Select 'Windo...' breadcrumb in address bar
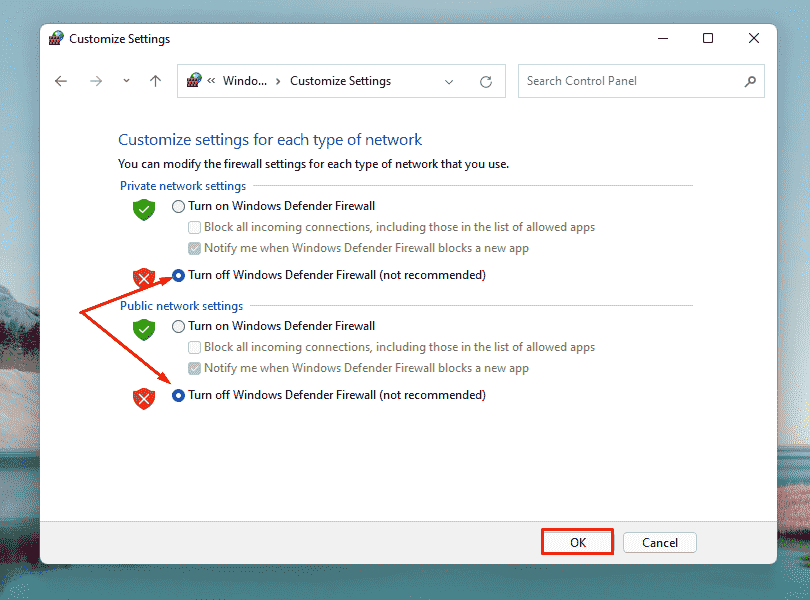Viewport: 810px width, 600px height. coord(245,81)
